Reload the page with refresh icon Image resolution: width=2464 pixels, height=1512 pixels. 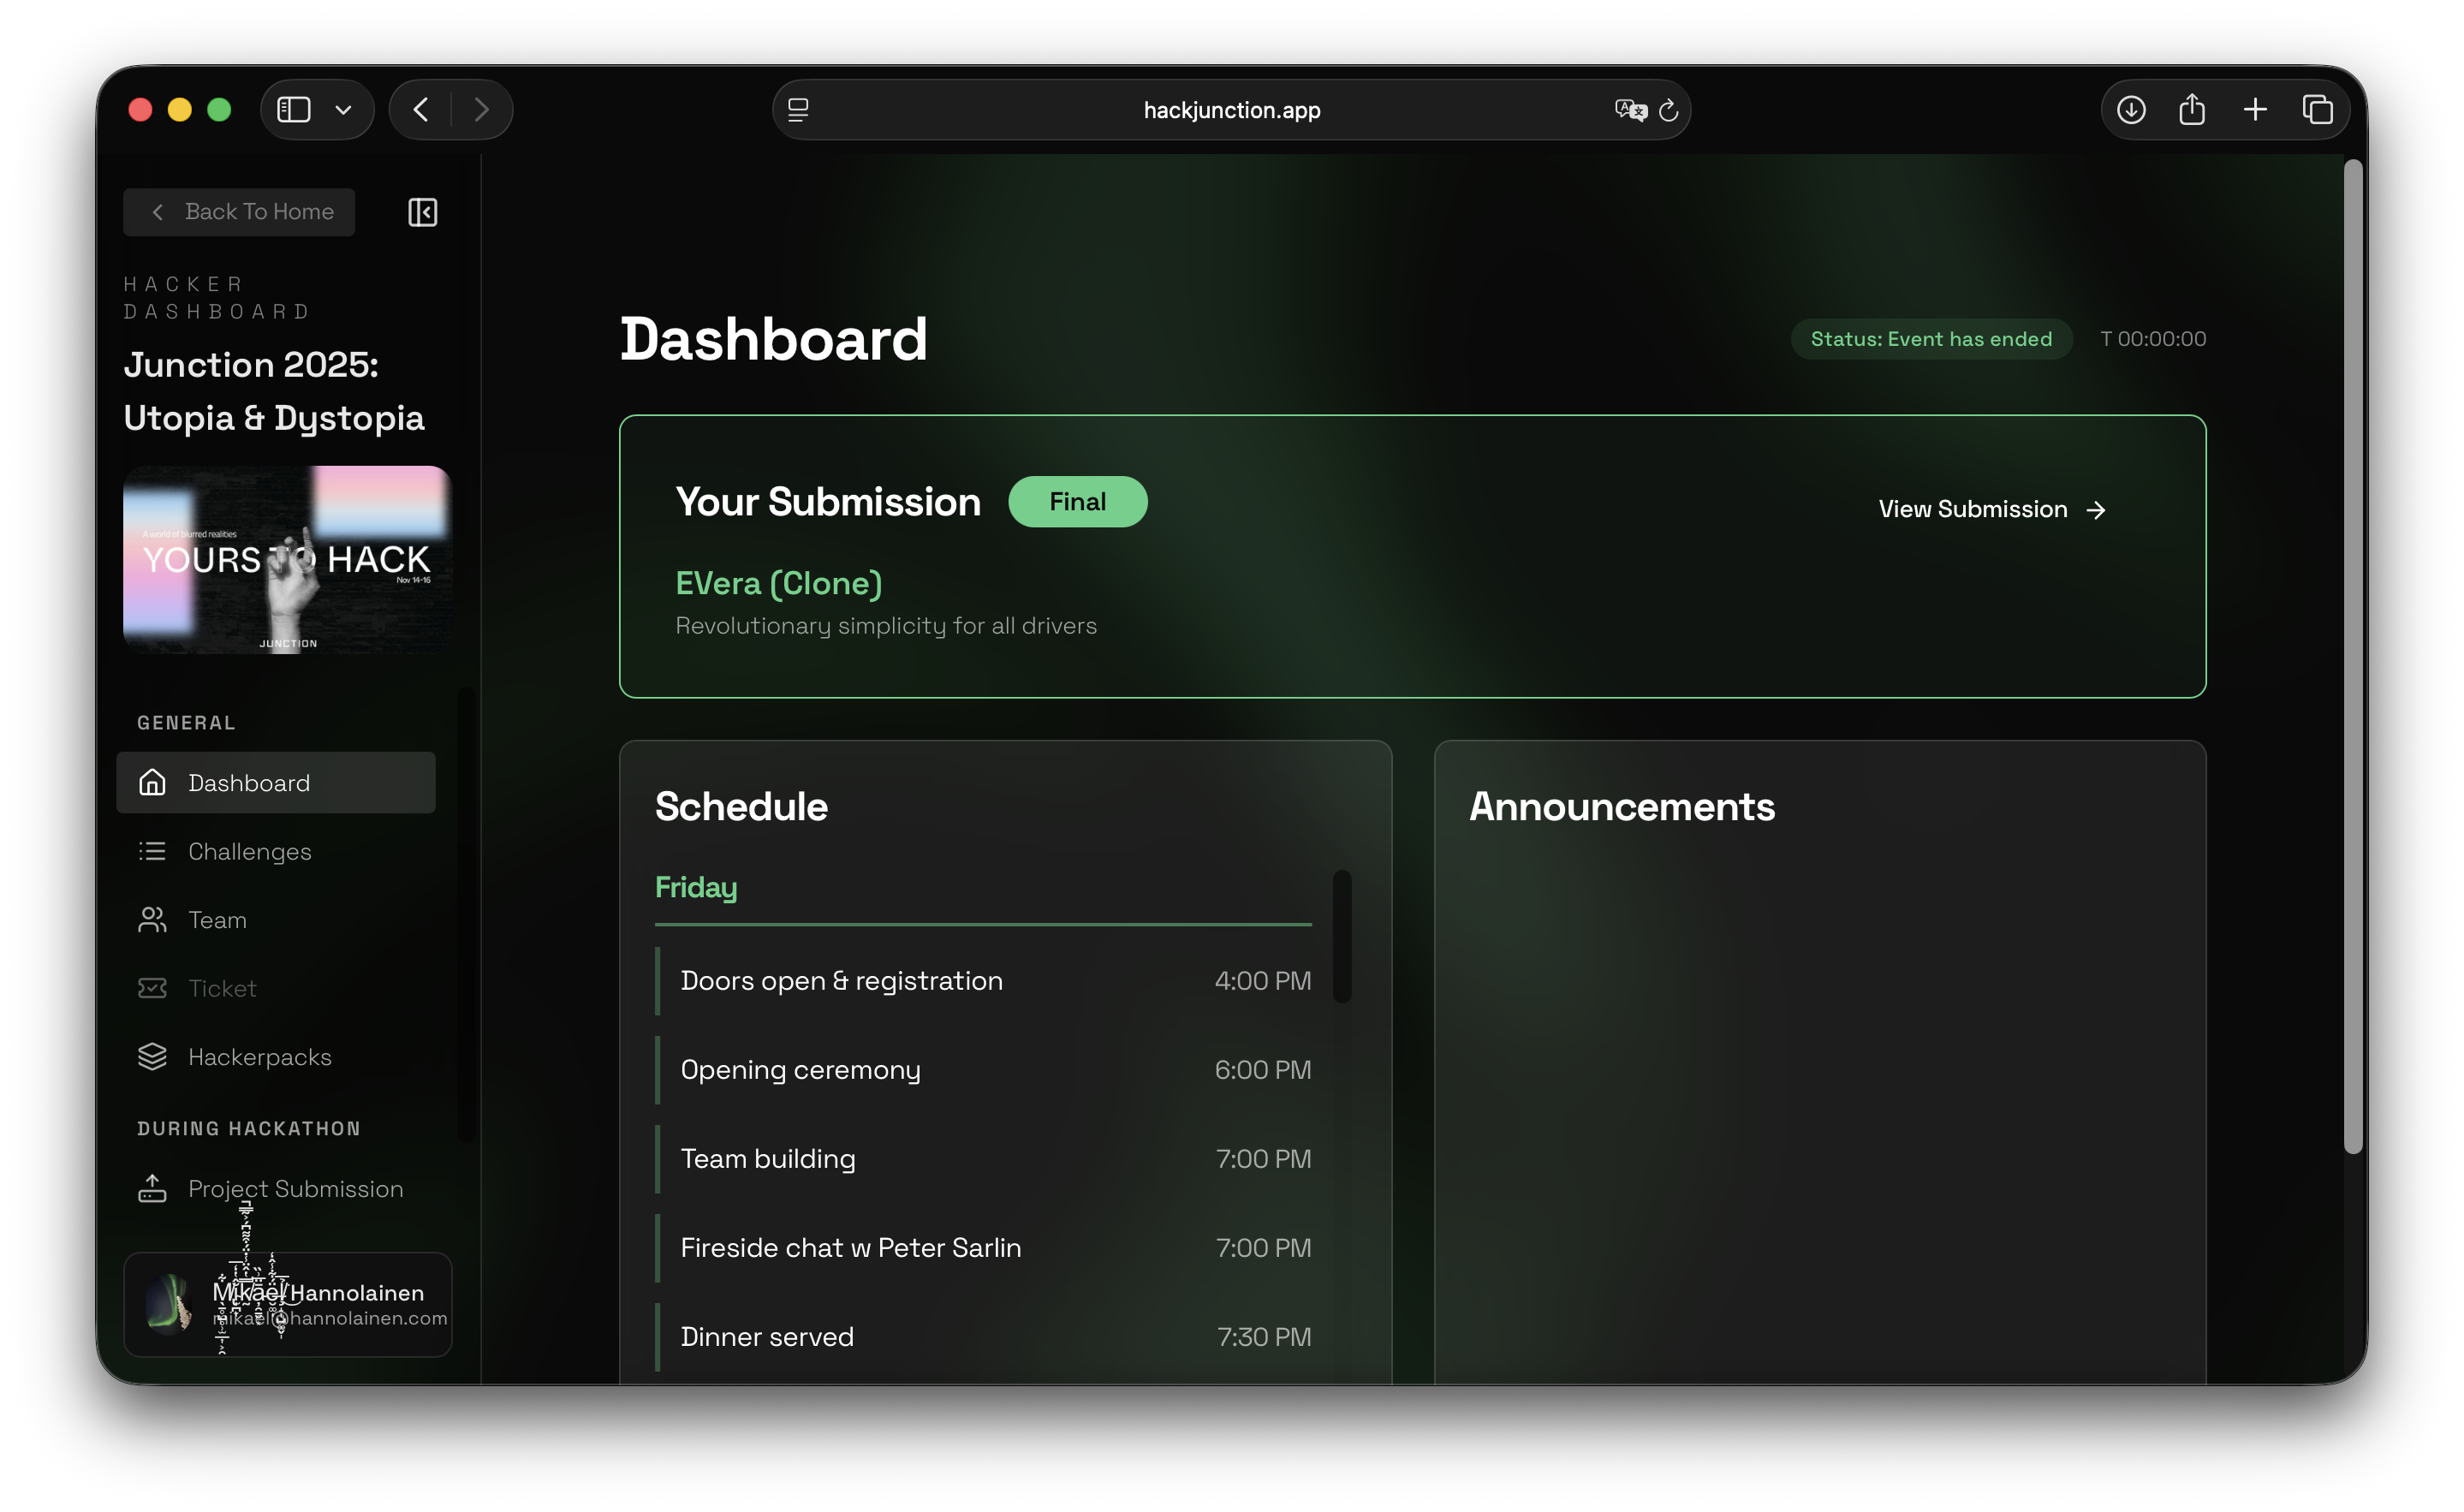click(1669, 110)
